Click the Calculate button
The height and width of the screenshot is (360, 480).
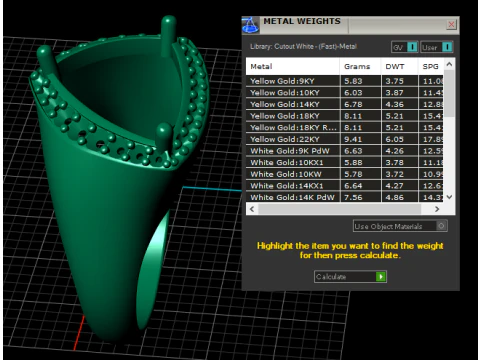(350, 277)
